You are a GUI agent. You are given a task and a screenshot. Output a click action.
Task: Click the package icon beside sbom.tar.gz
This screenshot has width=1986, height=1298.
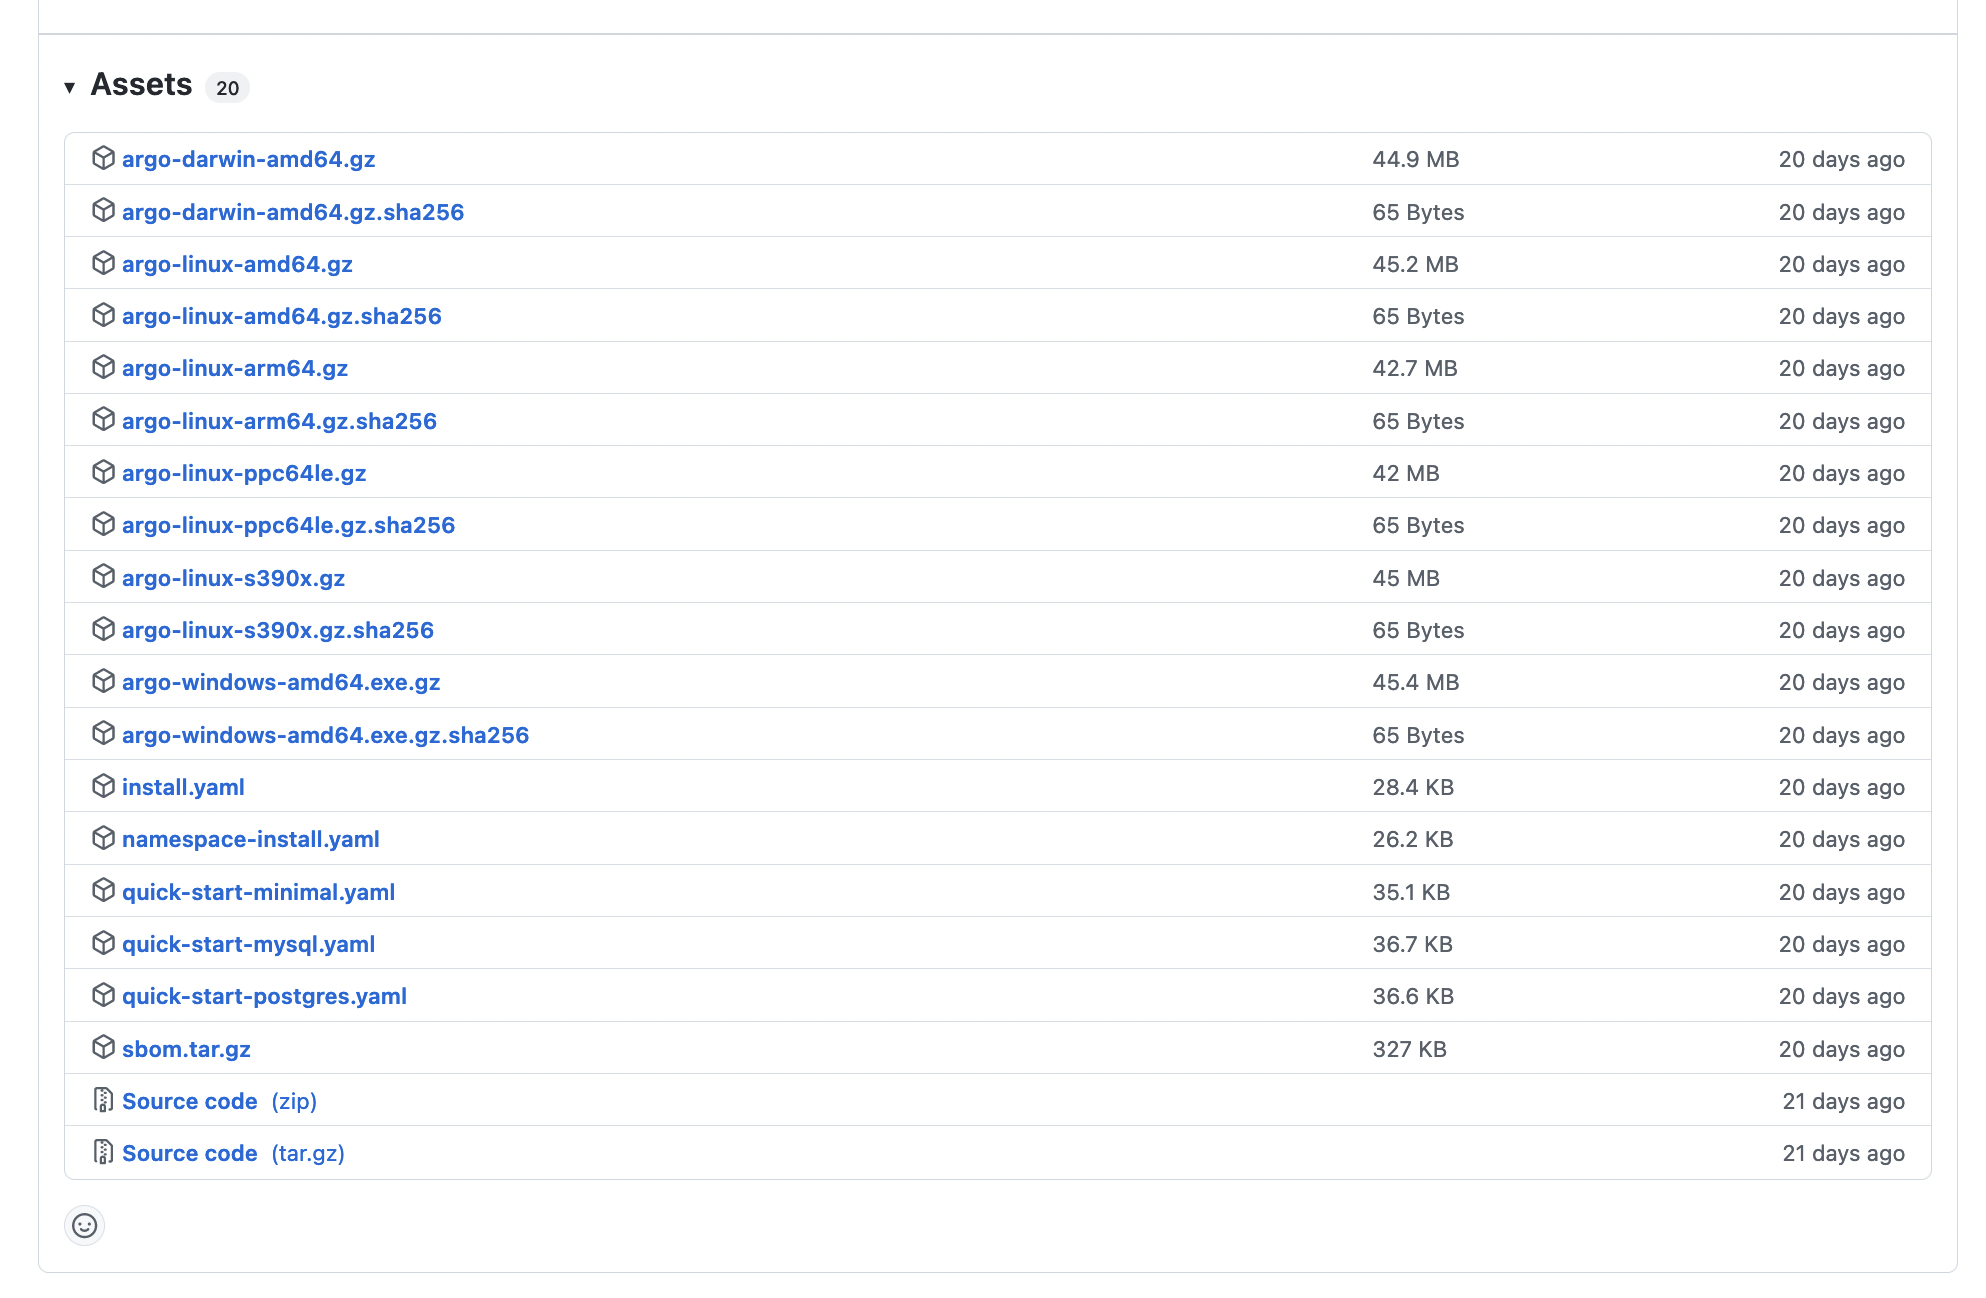tap(103, 1048)
